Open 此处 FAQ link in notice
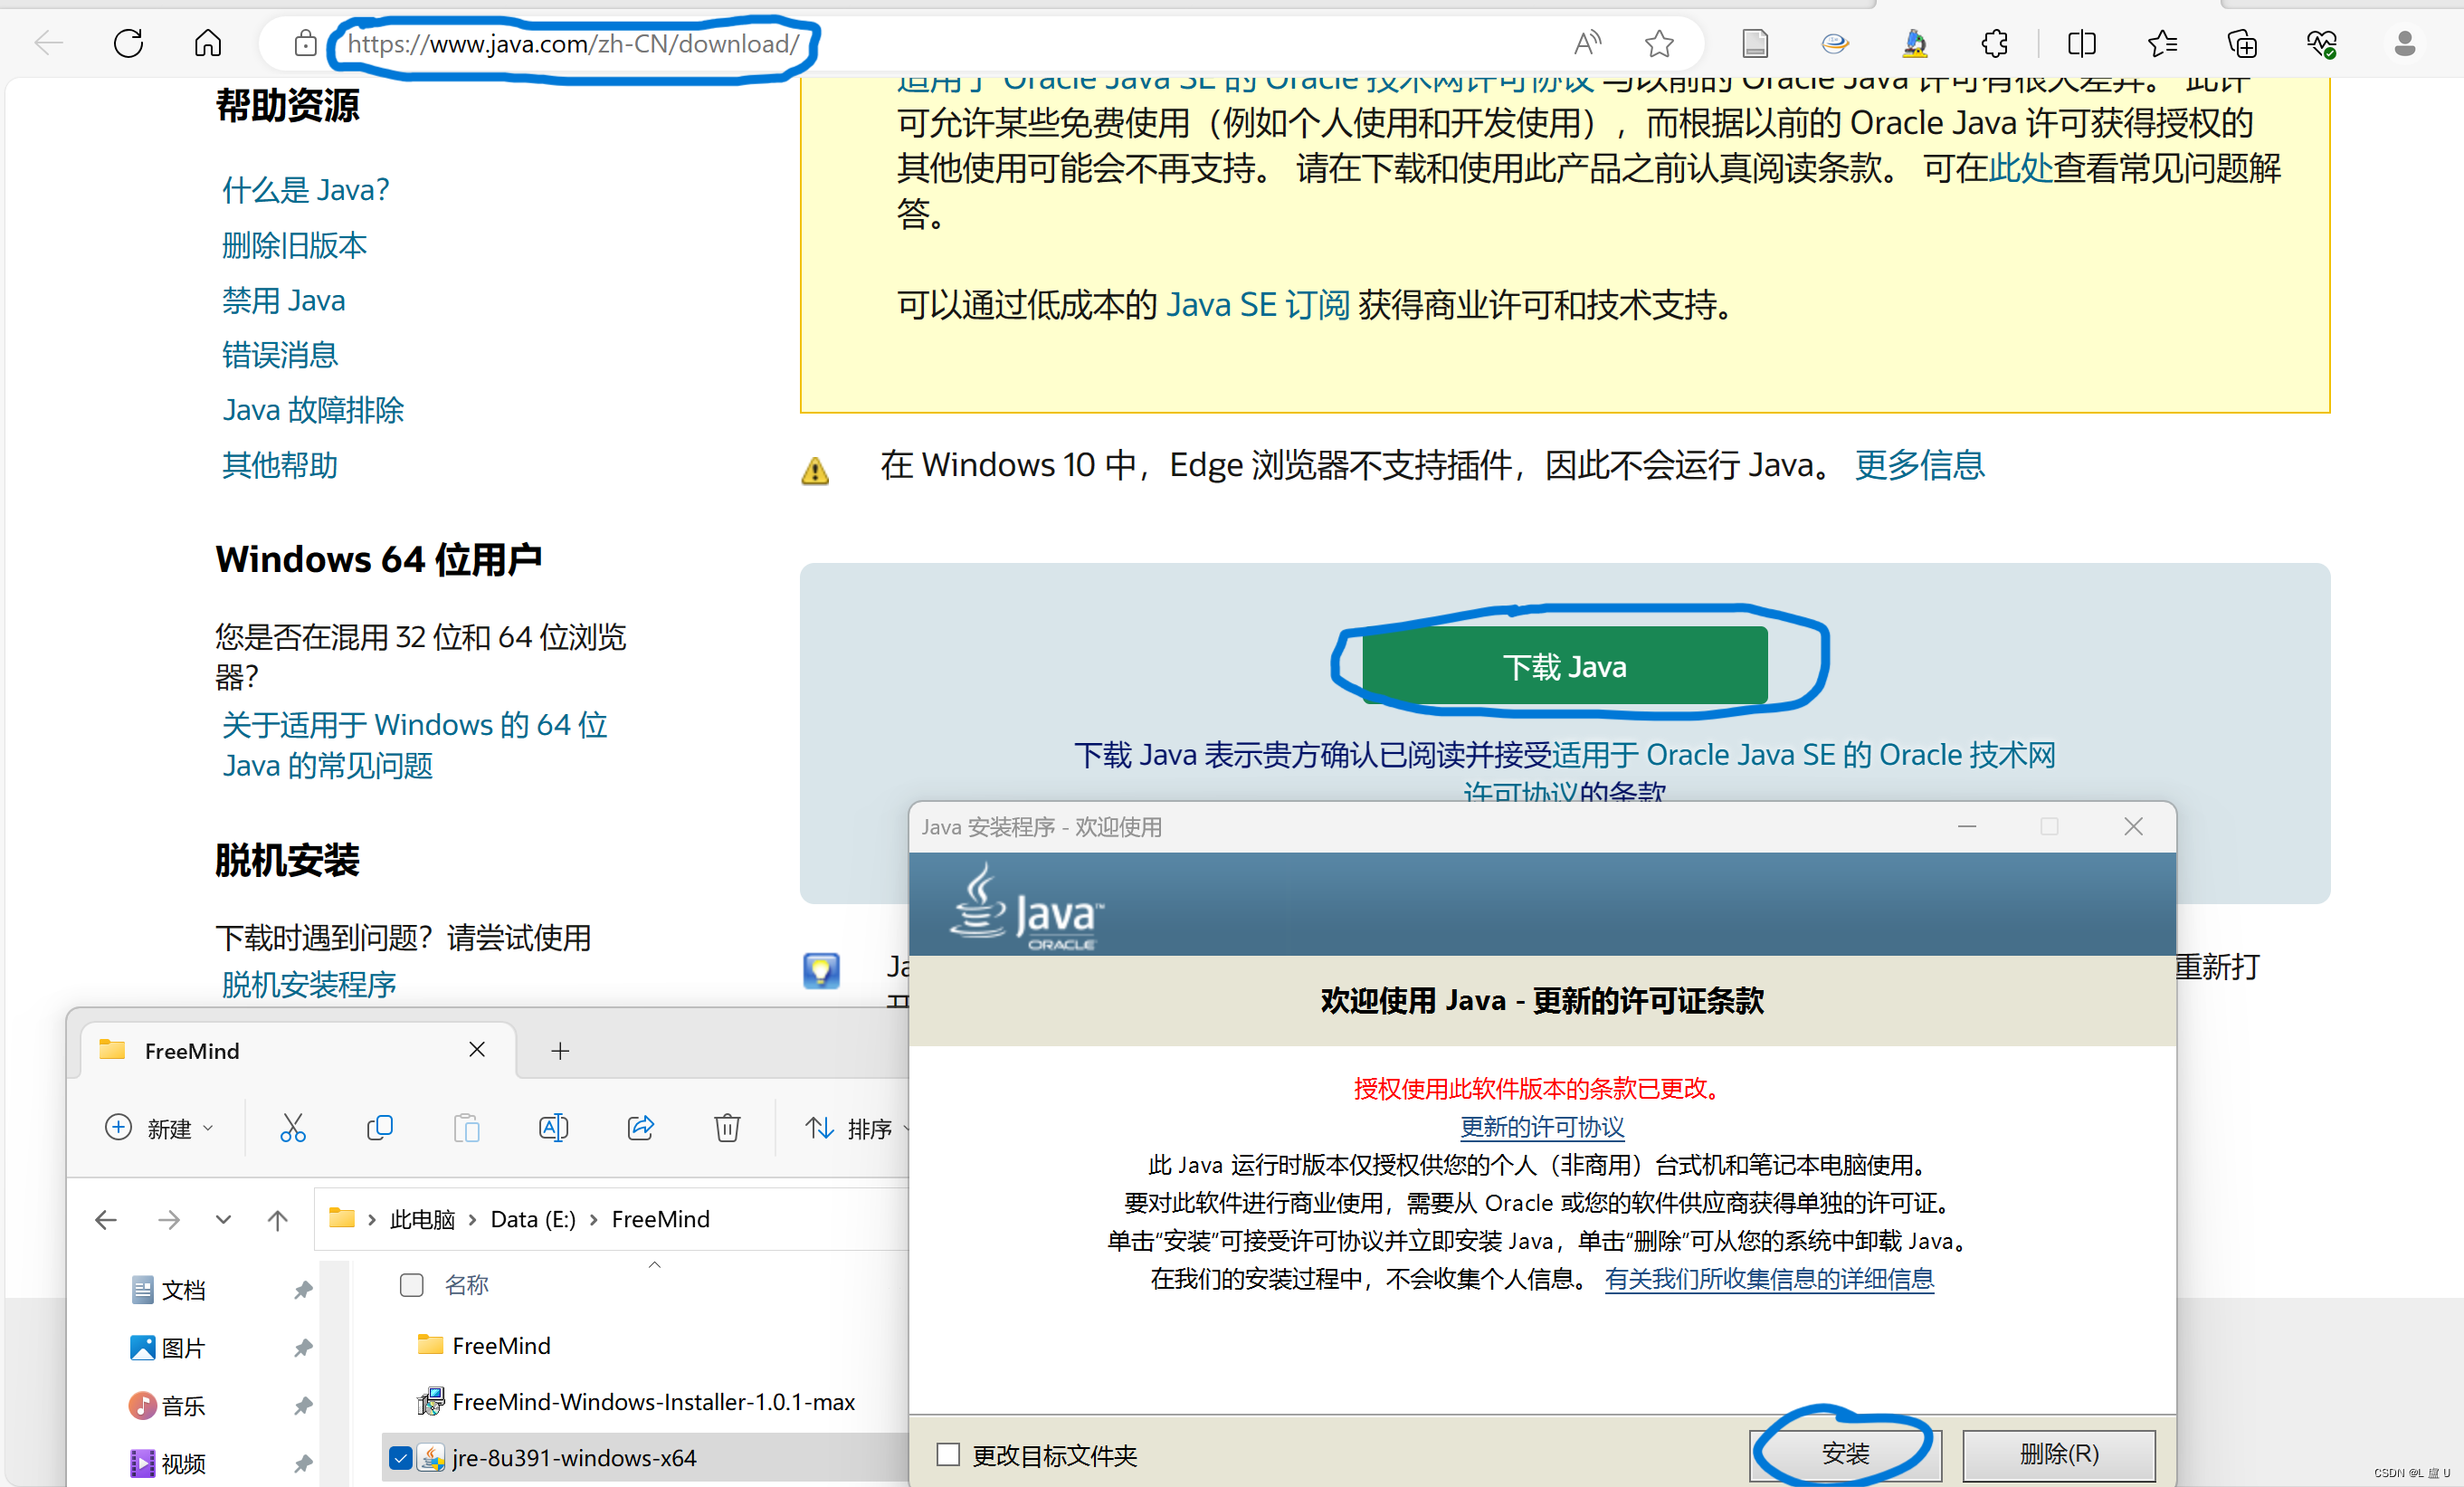2464x1487 pixels. coord(2020,168)
